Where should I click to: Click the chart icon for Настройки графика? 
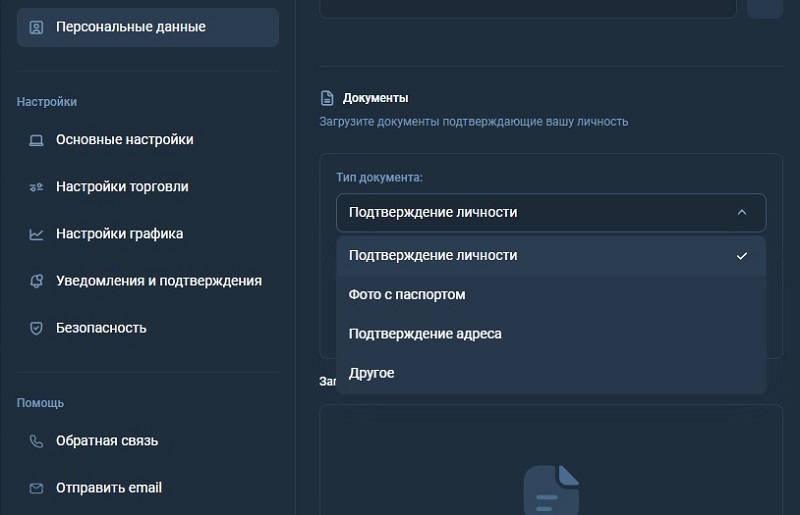[36, 234]
